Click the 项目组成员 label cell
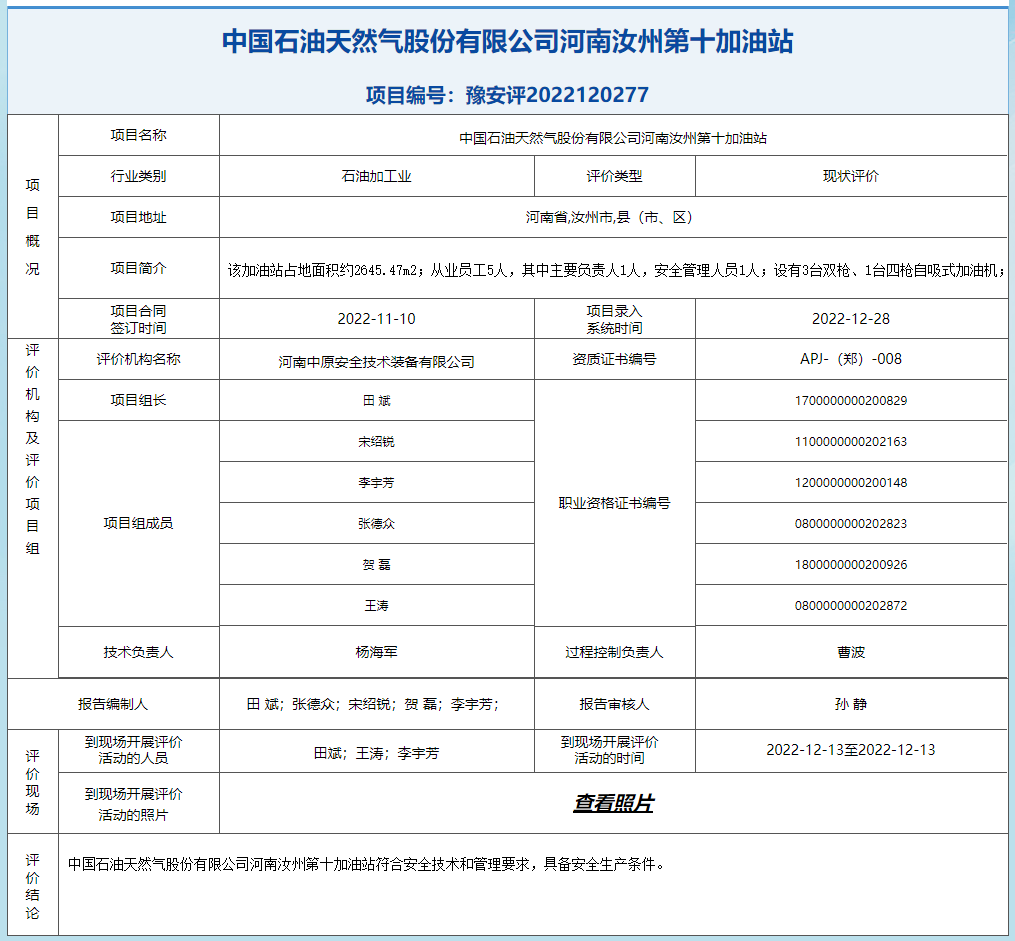The height and width of the screenshot is (941, 1015). tap(139, 524)
